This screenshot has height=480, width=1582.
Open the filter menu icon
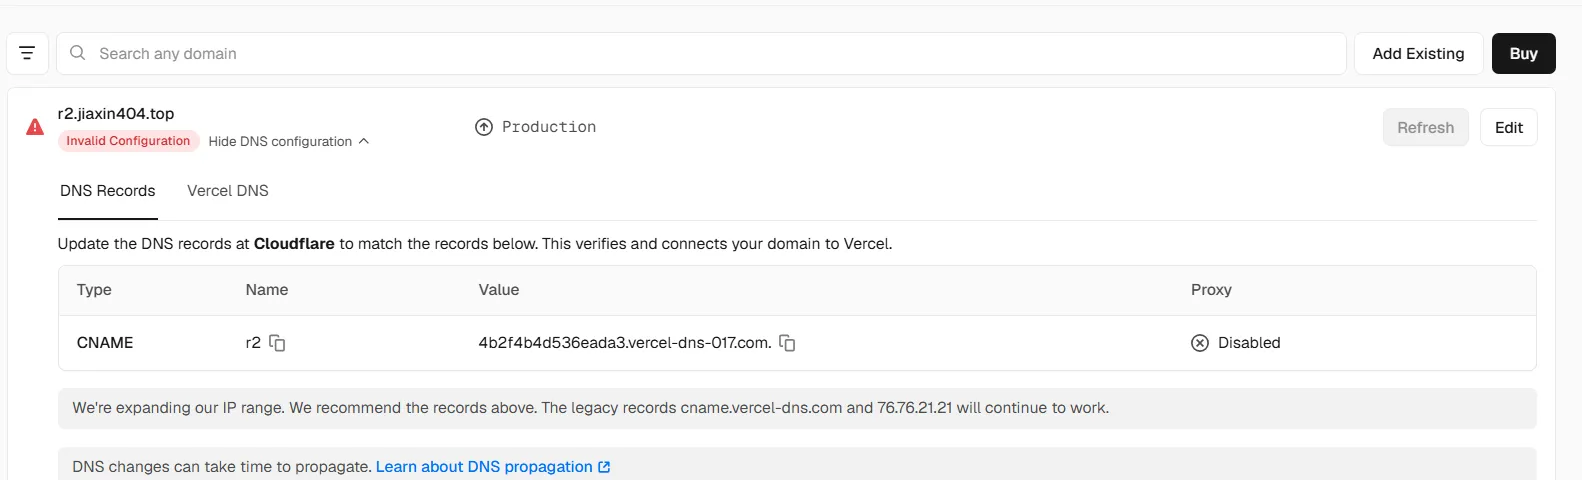click(27, 53)
